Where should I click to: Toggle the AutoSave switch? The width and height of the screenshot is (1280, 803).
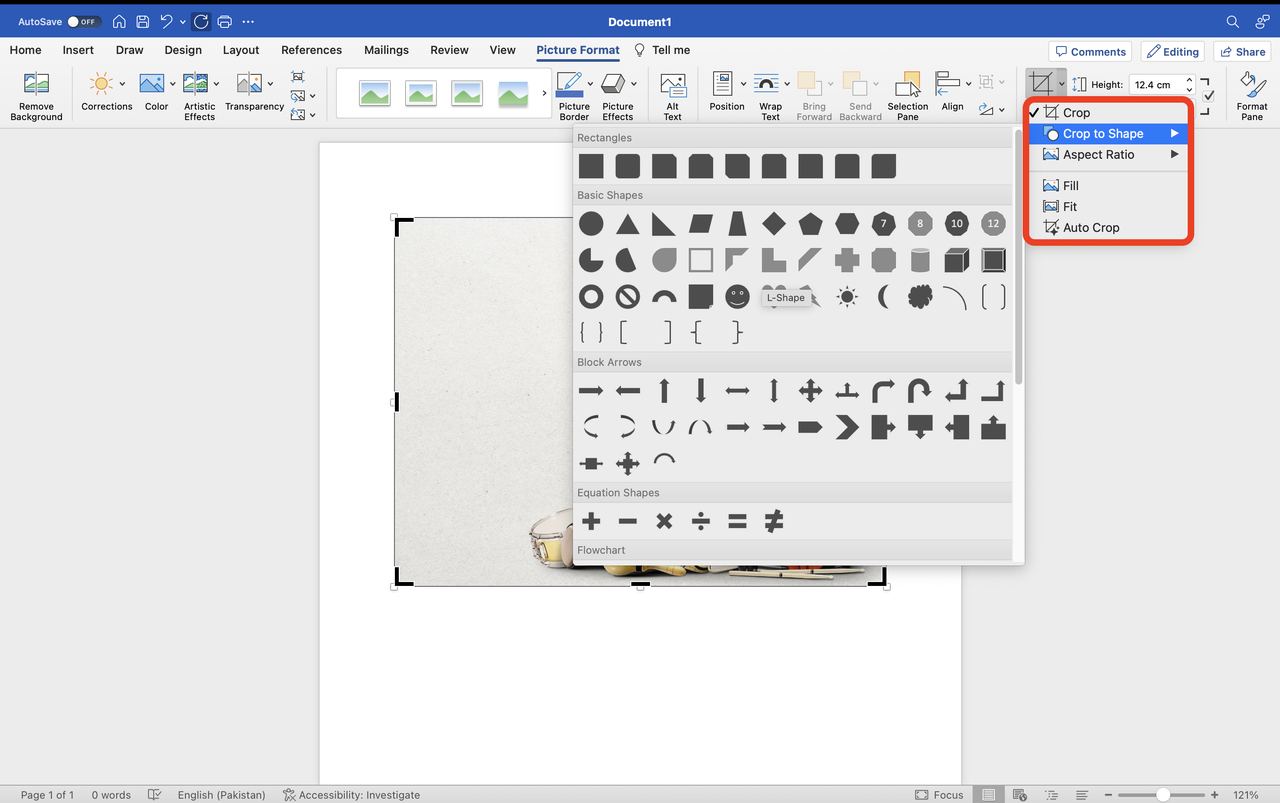tap(83, 21)
